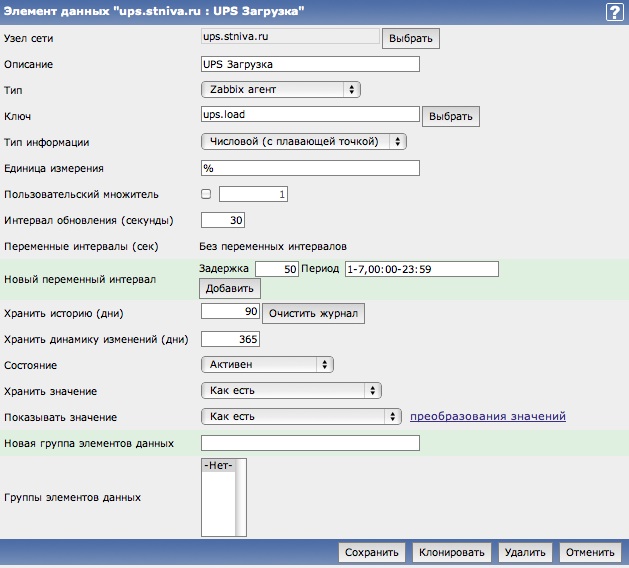This screenshot has width=629, height=568.
Task: Expand the Хранить значение dropdown
Action: pyautogui.click(x=291, y=391)
